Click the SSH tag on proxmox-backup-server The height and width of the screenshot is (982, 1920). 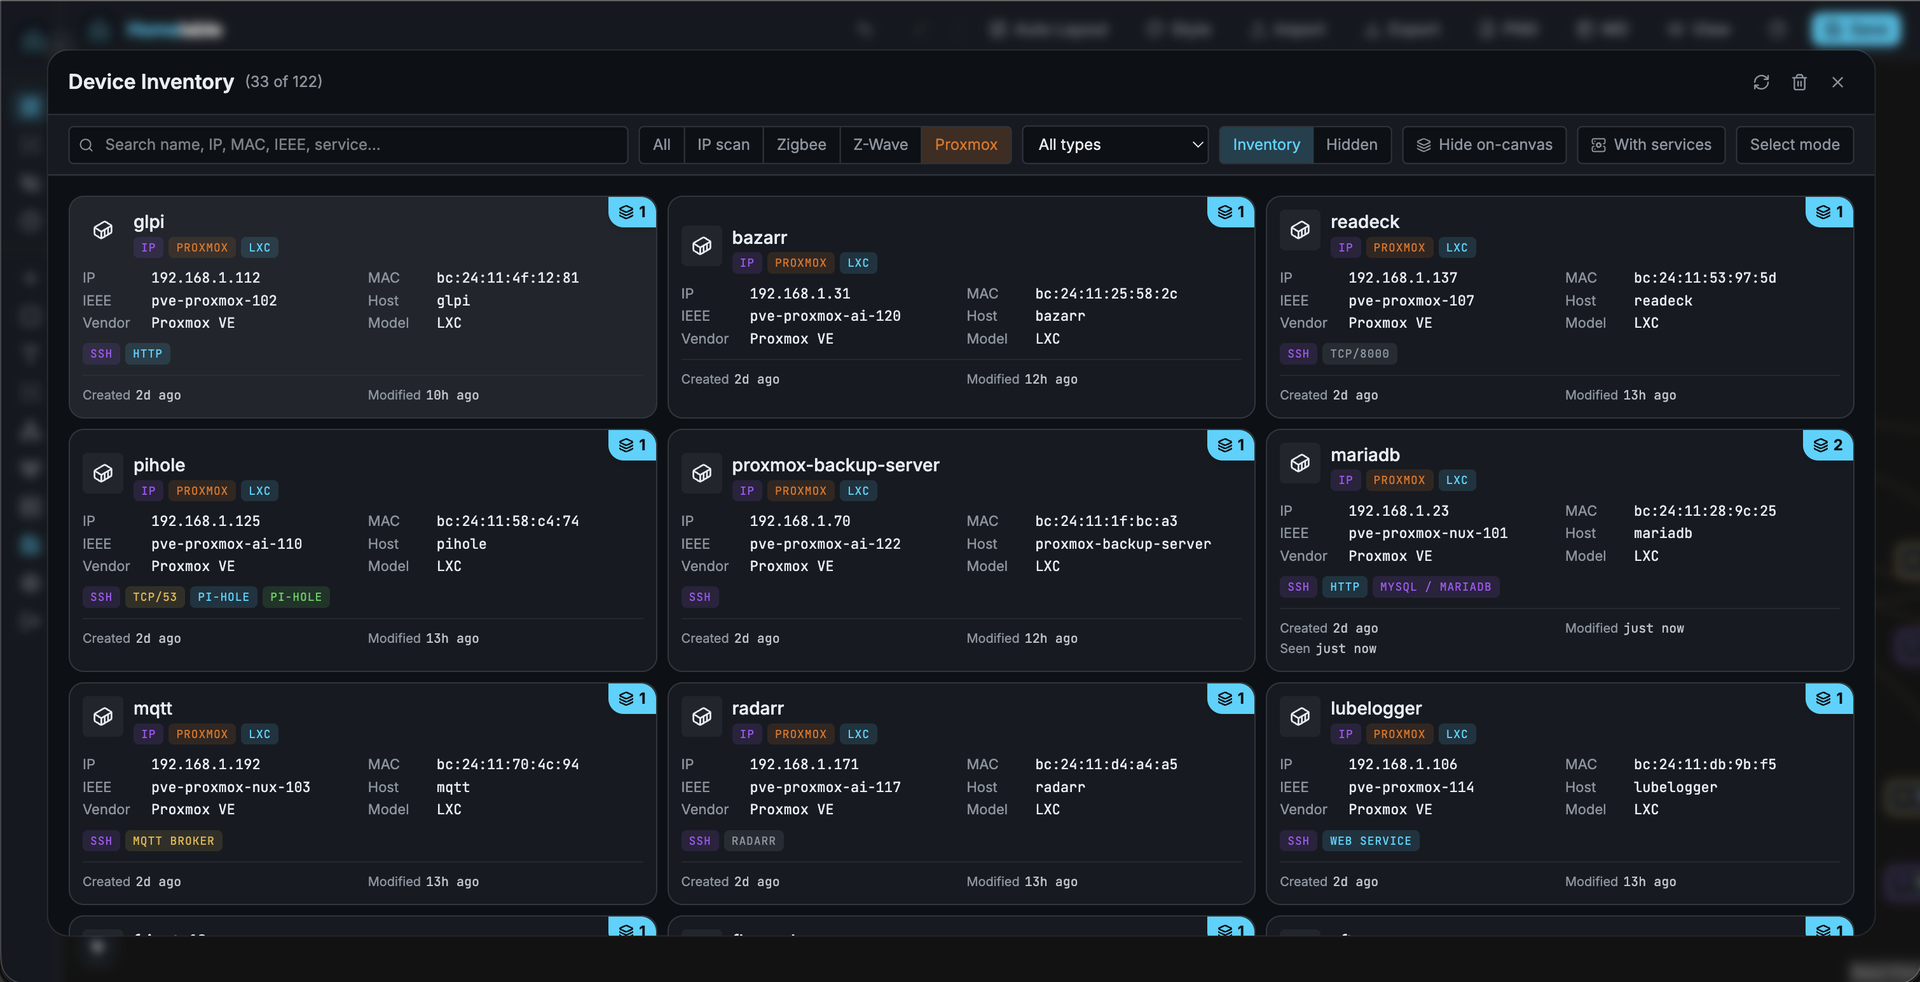[x=700, y=597]
